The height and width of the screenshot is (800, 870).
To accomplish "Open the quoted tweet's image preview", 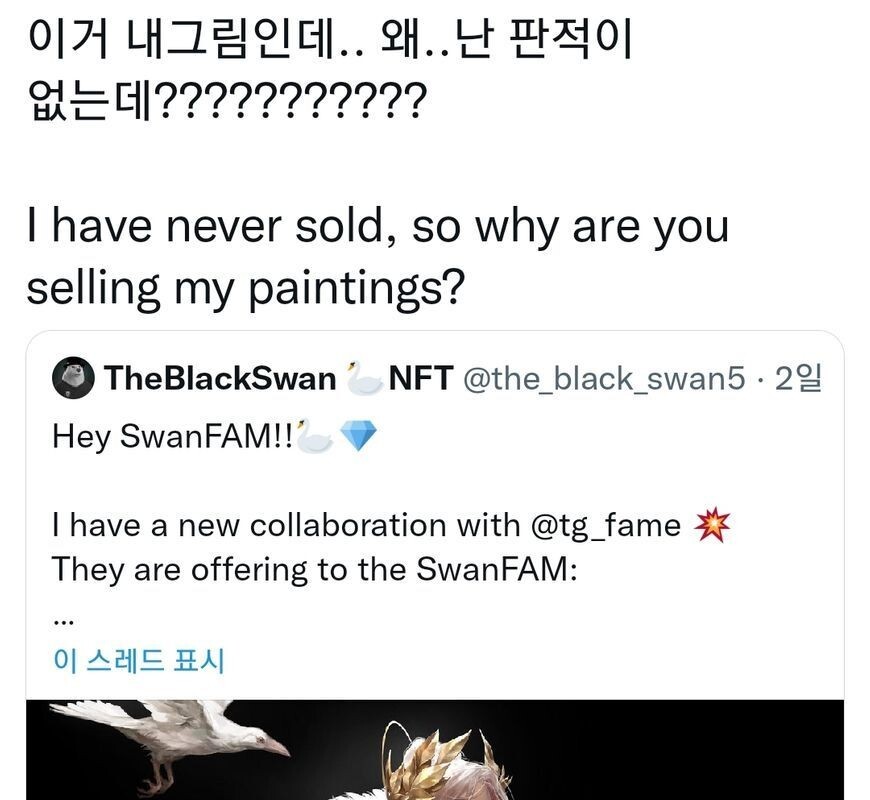I will (x=434, y=750).
